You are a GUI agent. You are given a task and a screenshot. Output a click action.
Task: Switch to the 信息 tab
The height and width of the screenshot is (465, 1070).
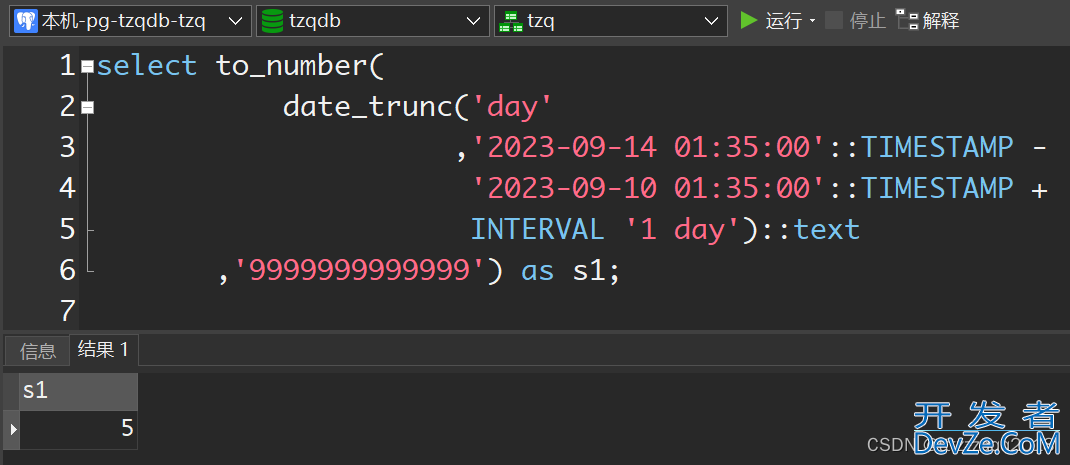[38, 351]
